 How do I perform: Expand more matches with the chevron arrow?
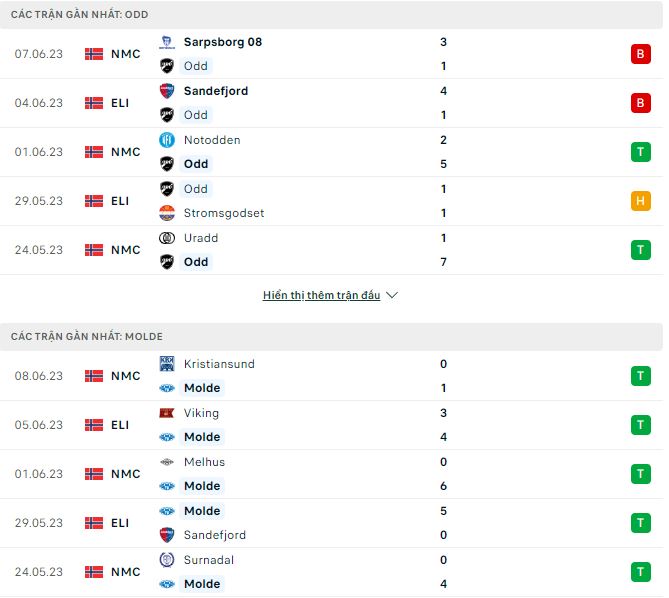pos(392,296)
